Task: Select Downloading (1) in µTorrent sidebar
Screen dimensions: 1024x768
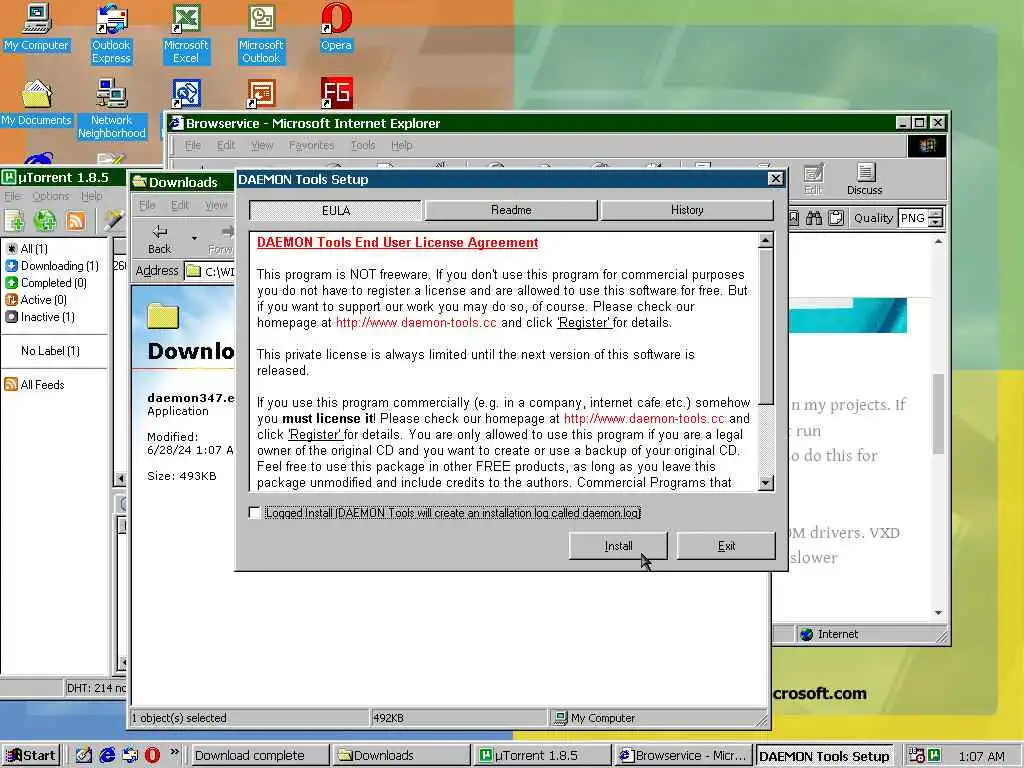Action: pyautogui.click(x=52, y=266)
